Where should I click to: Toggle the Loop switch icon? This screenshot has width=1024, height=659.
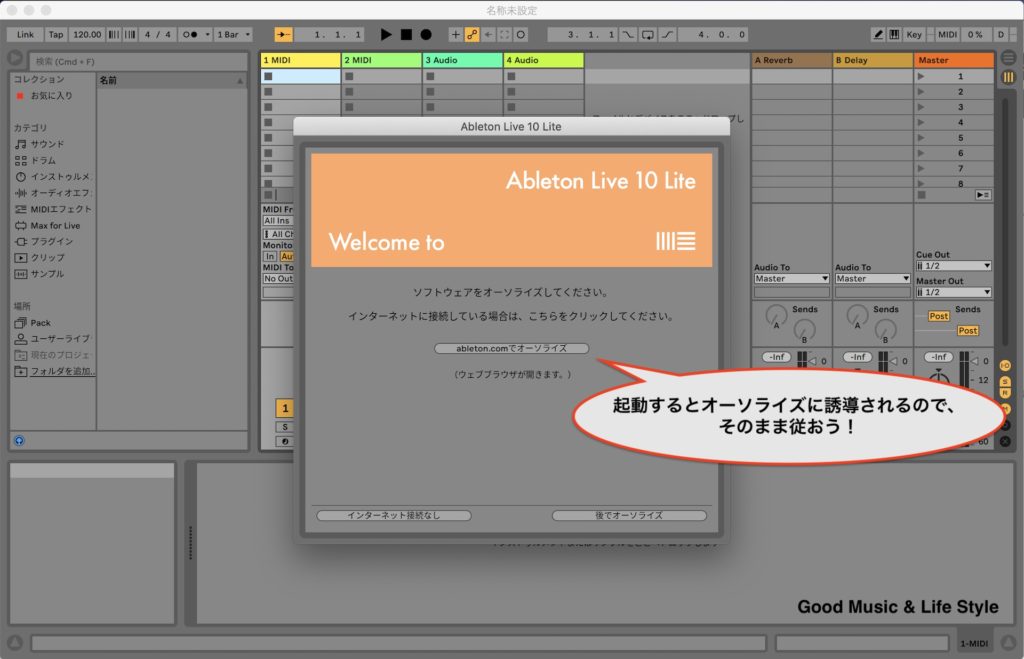coord(648,35)
